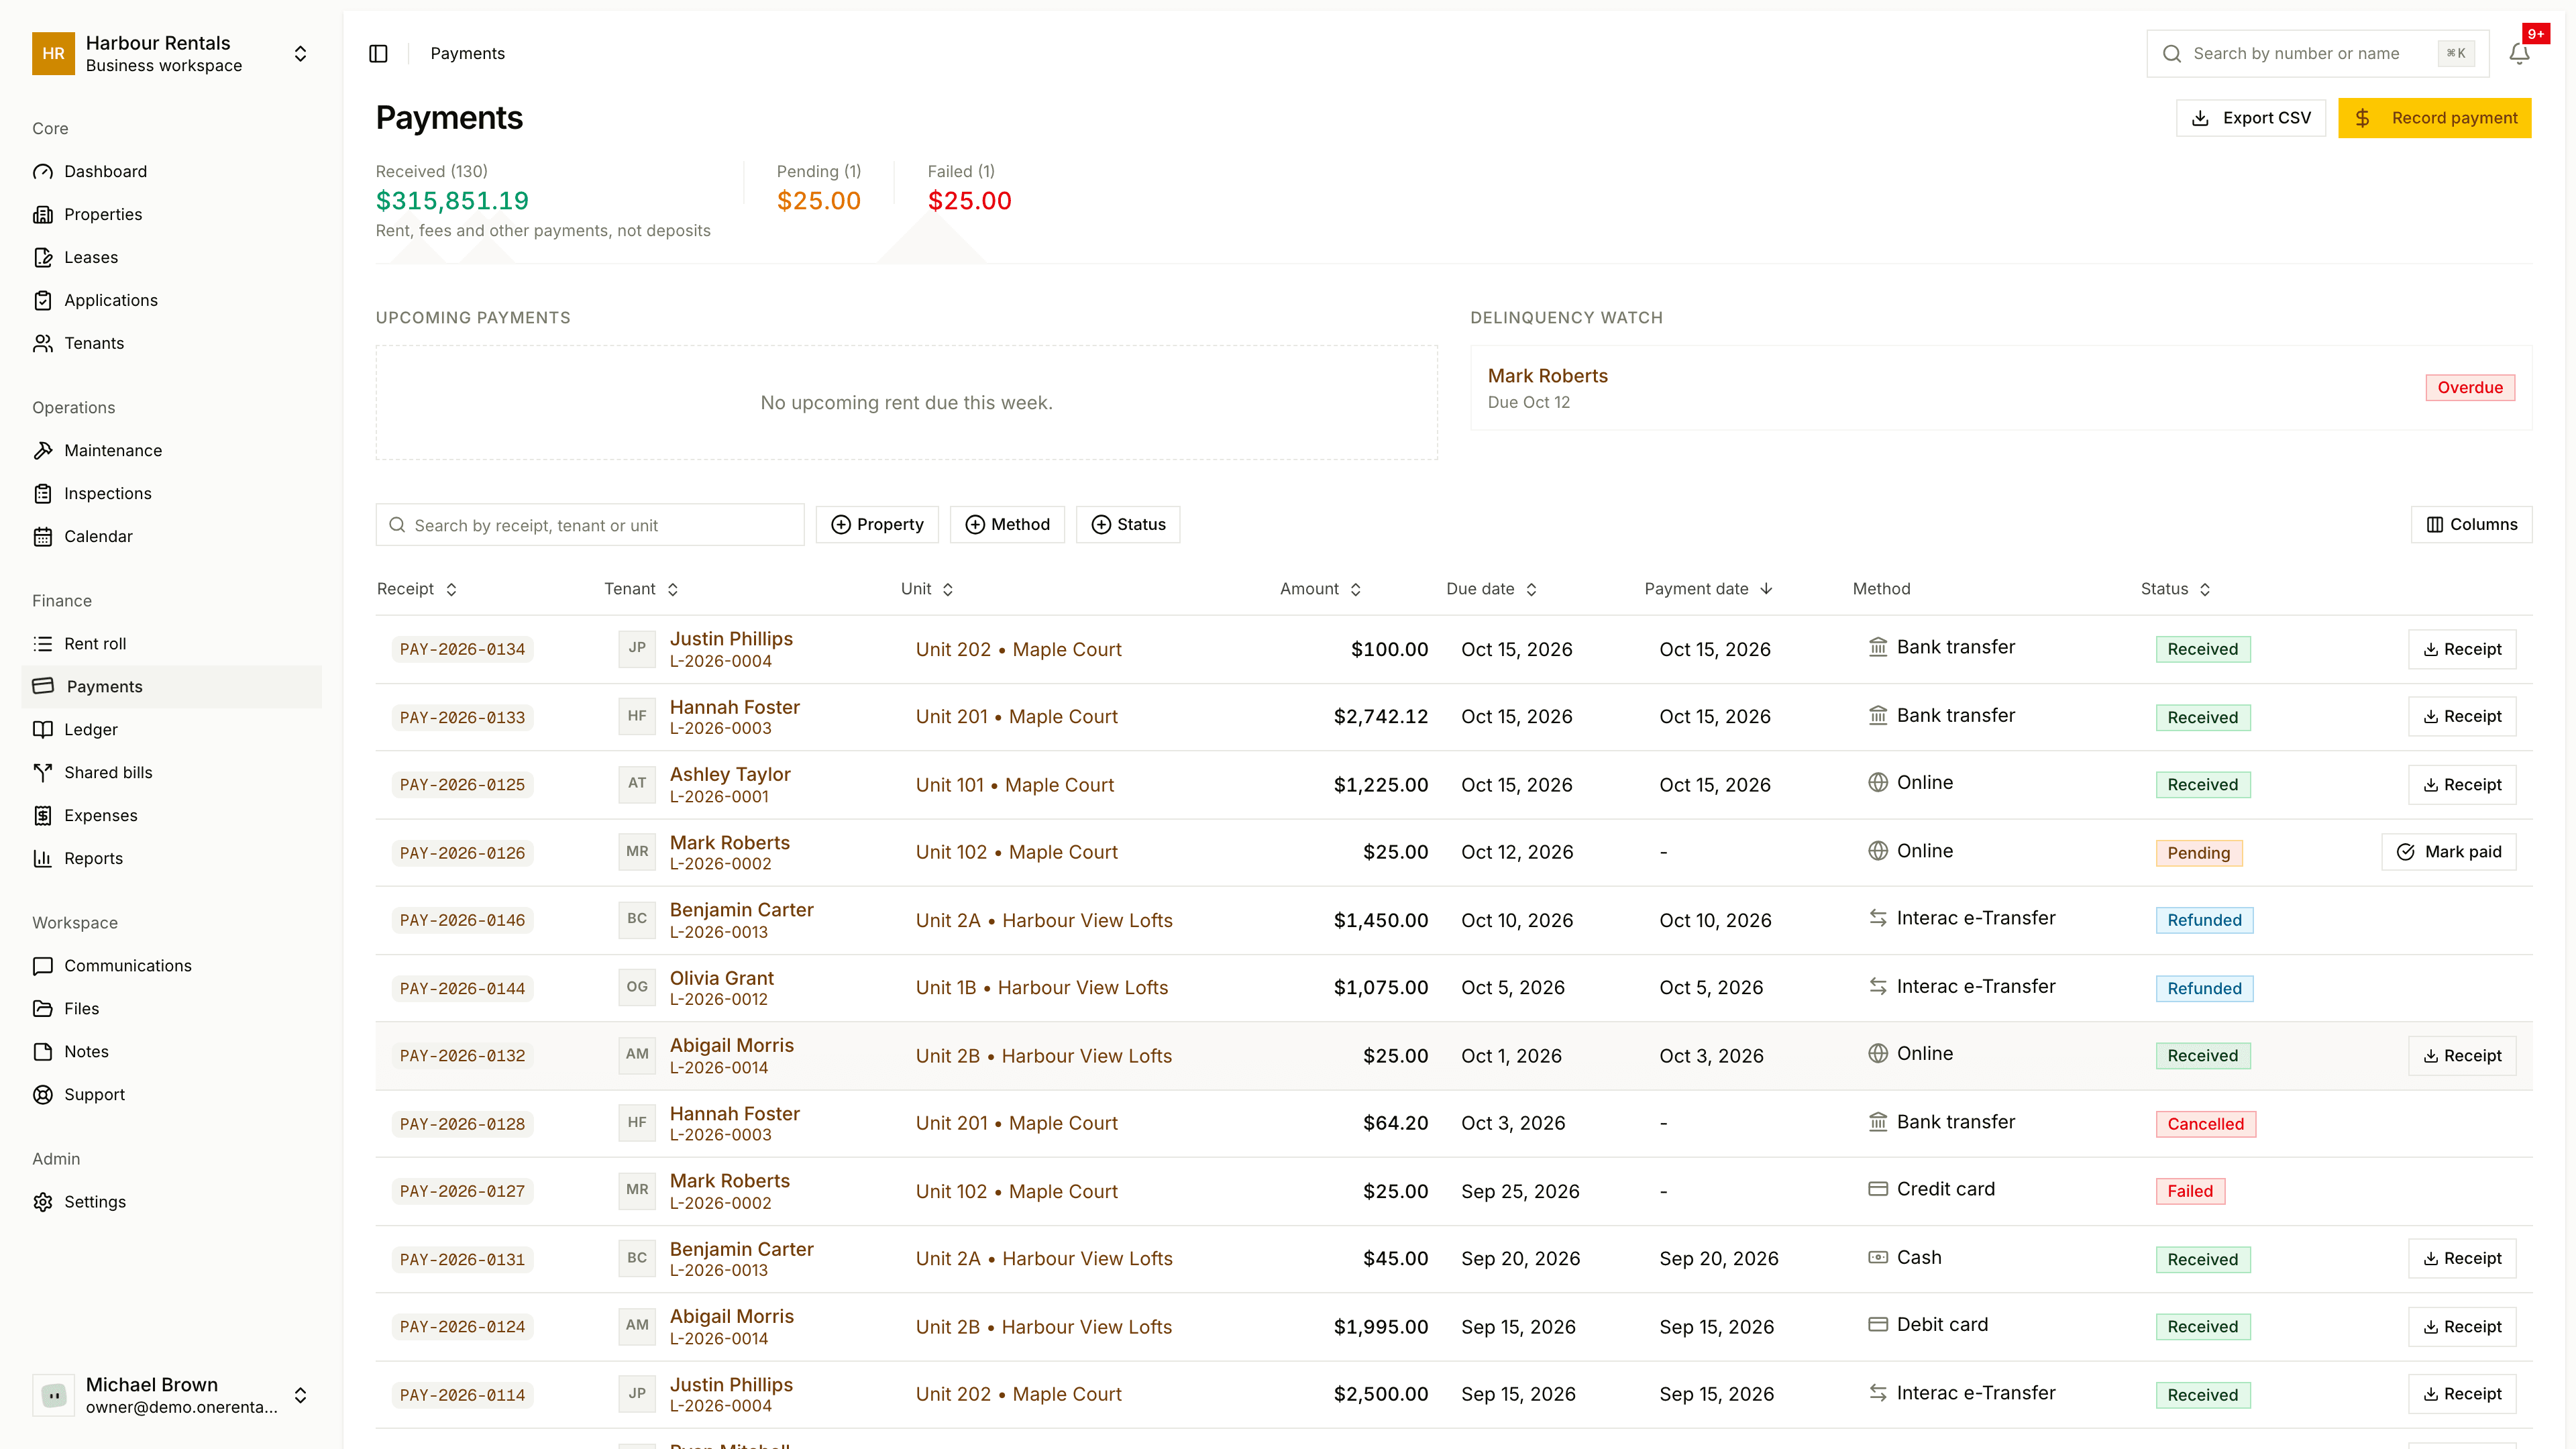The height and width of the screenshot is (1449, 2576).
Task: Focus the global search by number or name
Action: tap(2318, 53)
